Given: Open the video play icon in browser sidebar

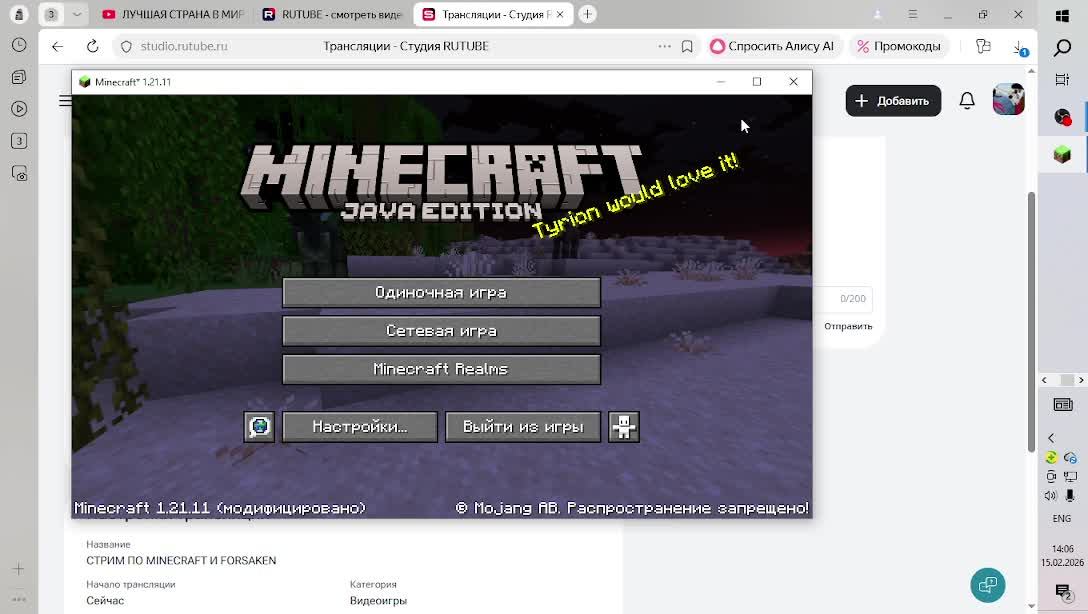Looking at the screenshot, I should [19, 109].
